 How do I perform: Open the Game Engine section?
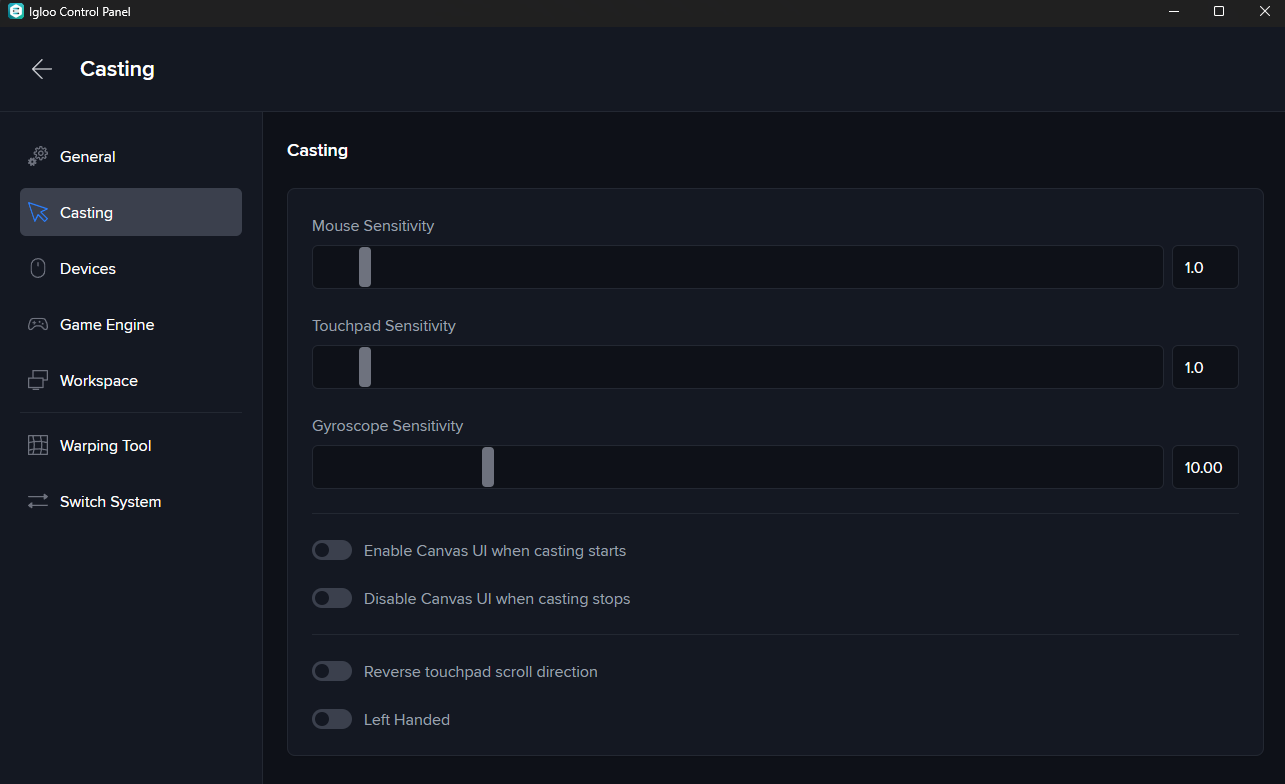click(x=107, y=325)
